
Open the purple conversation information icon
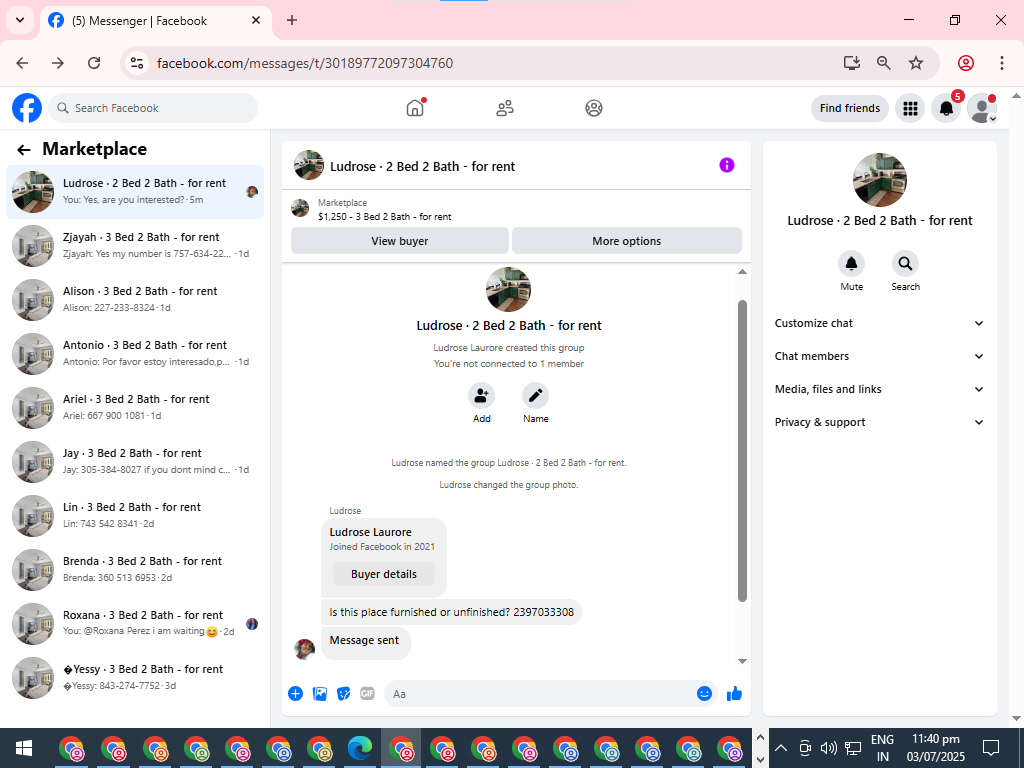click(x=727, y=165)
